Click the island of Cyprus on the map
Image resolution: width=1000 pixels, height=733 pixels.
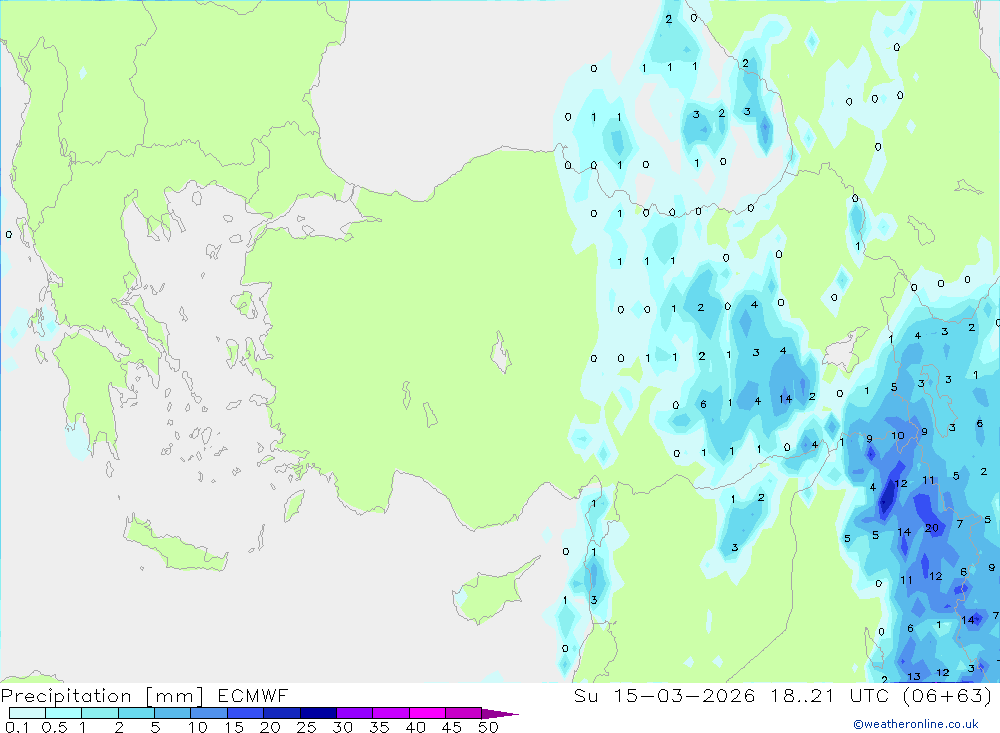coord(491,593)
